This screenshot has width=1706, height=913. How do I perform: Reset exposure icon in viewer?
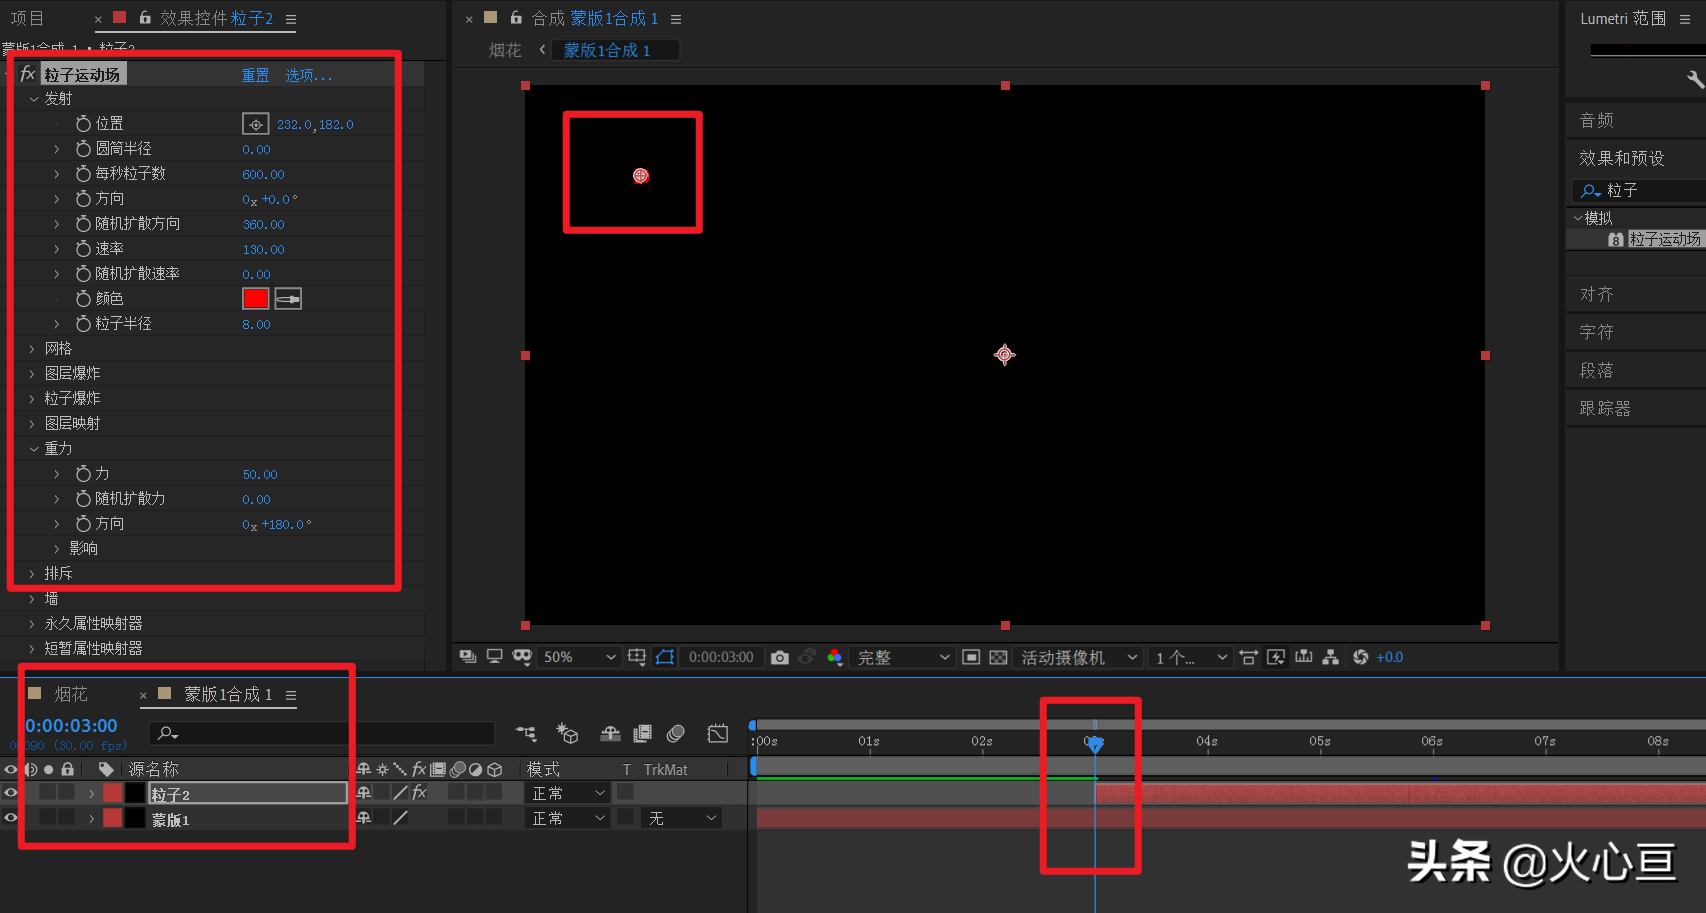[x=1360, y=657]
